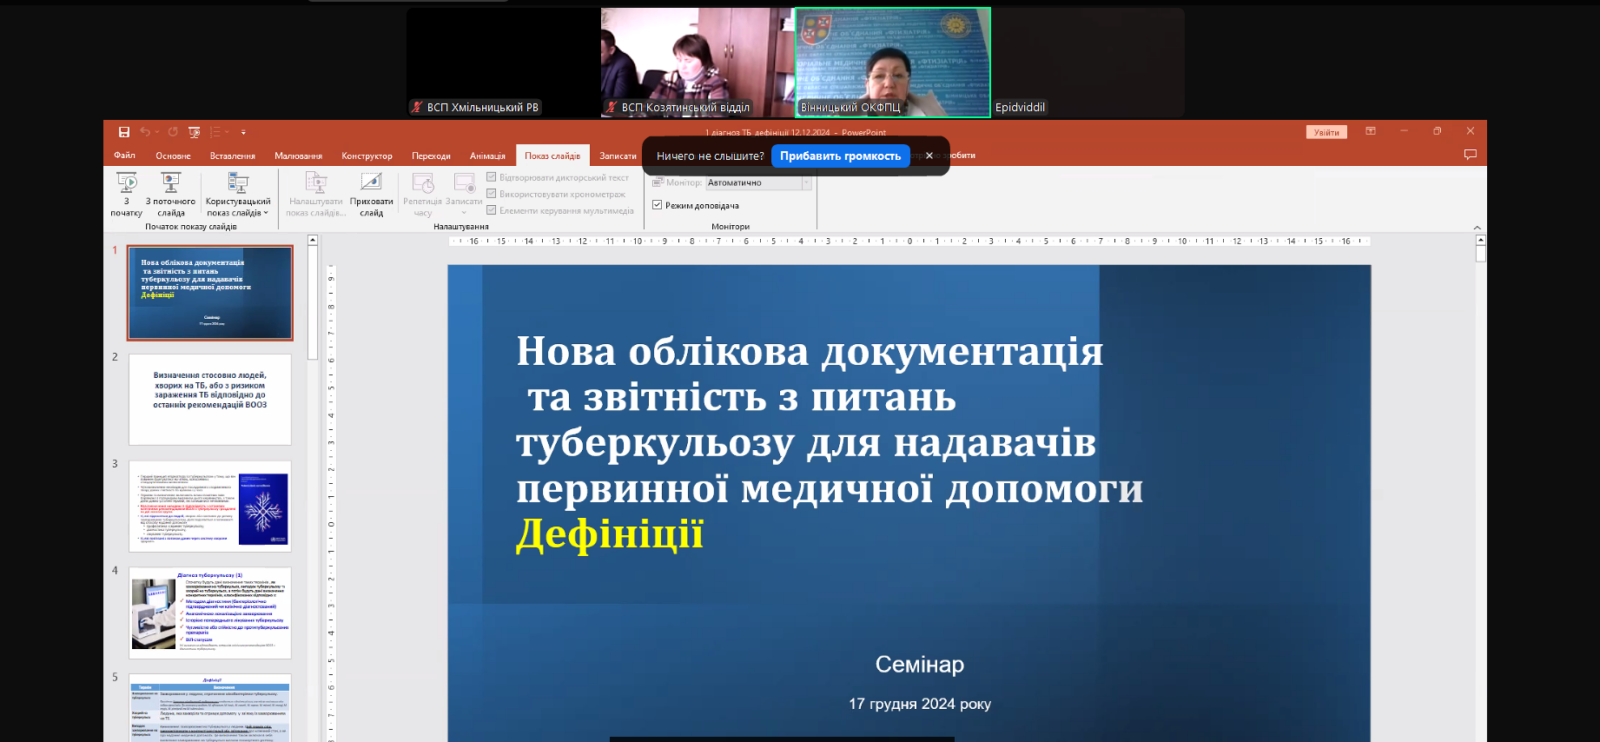This screenshot has width=1600, height=742.
Task: Click the Save icon in quick access toolbar
Action: [124, 132]
